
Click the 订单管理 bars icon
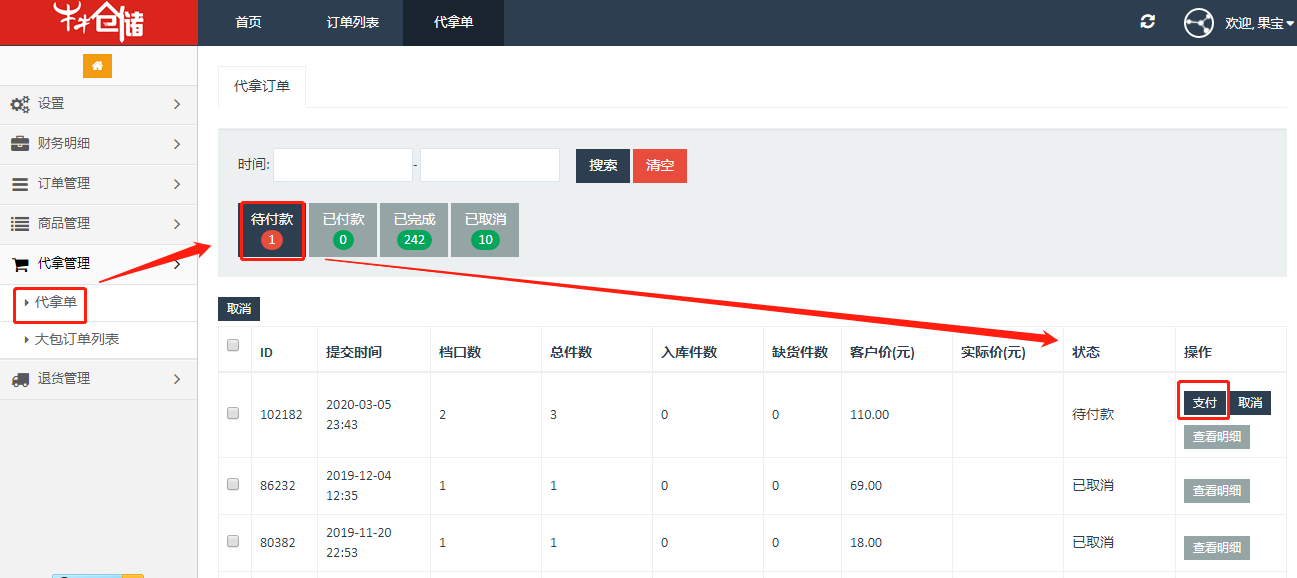click(20, 184)
